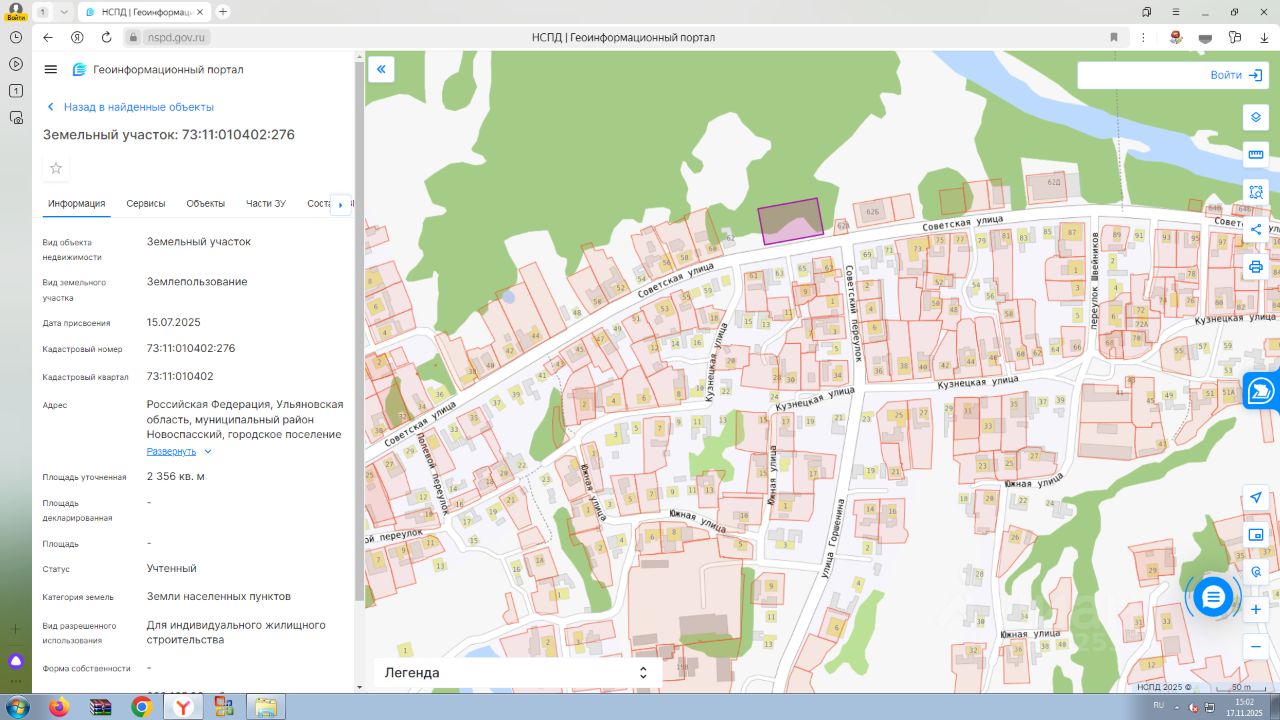
Task: Add land plot to favorites star
Action: [x=56, y=168]
